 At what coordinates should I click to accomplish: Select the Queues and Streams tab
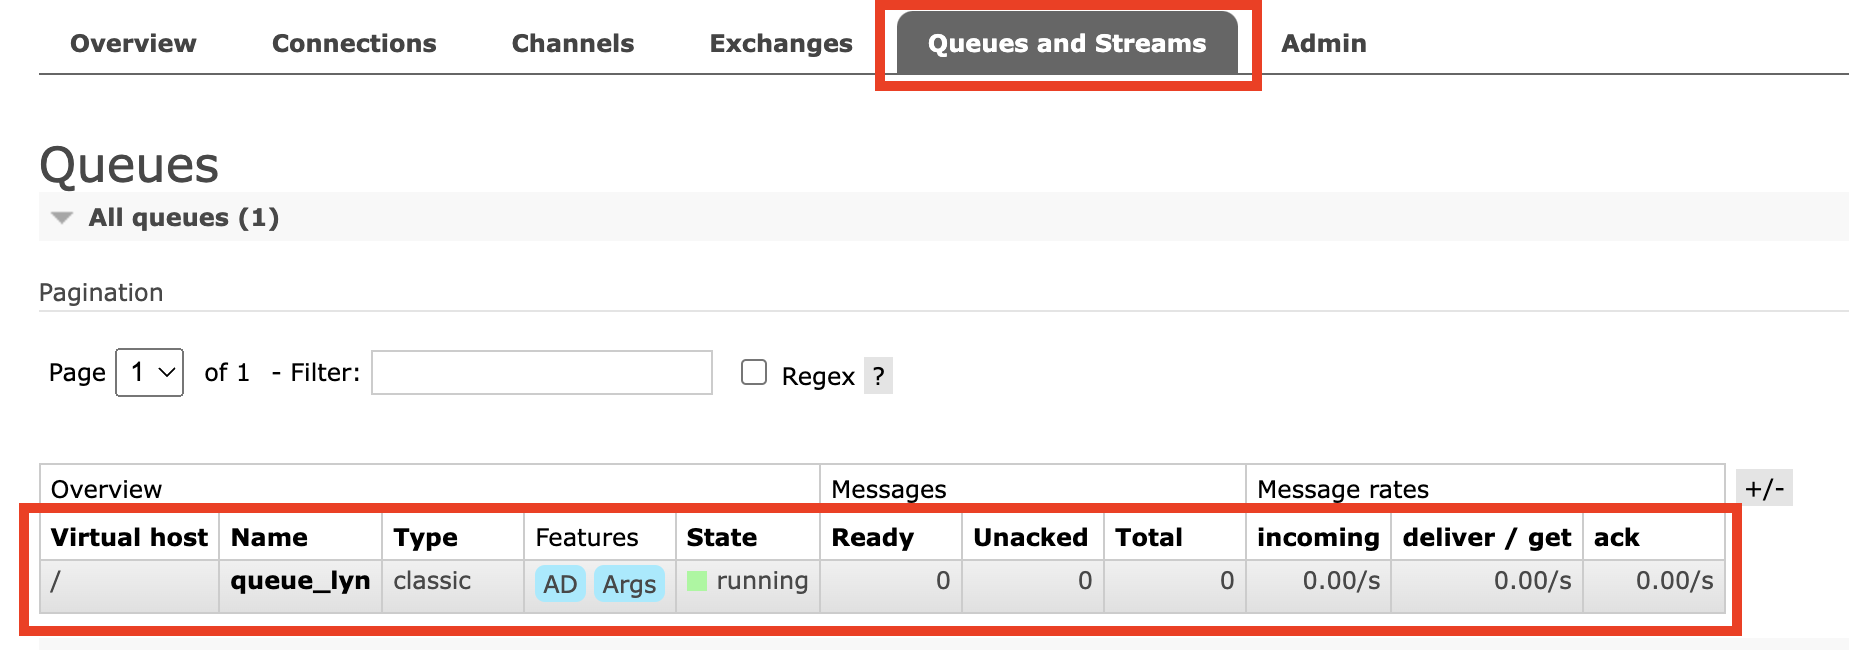[x=1067, y=43]
